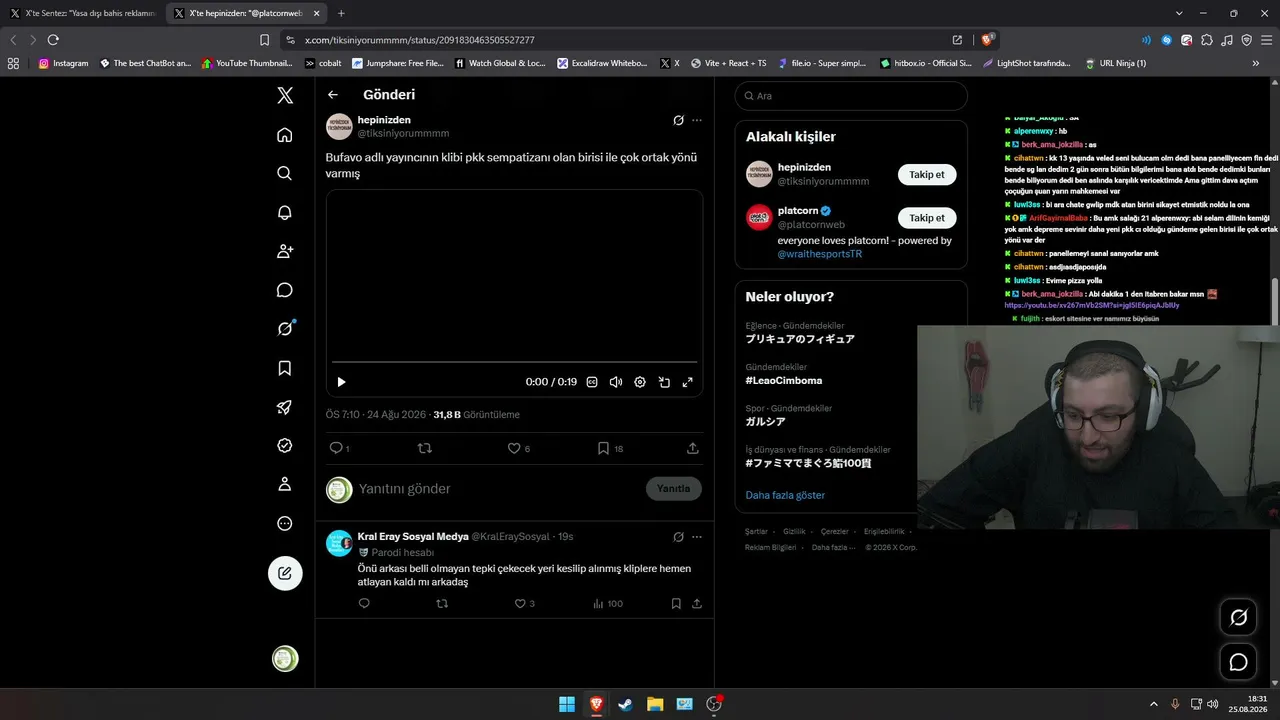Reload the current page
The image size is (1280, 720).
click(53, 40)
